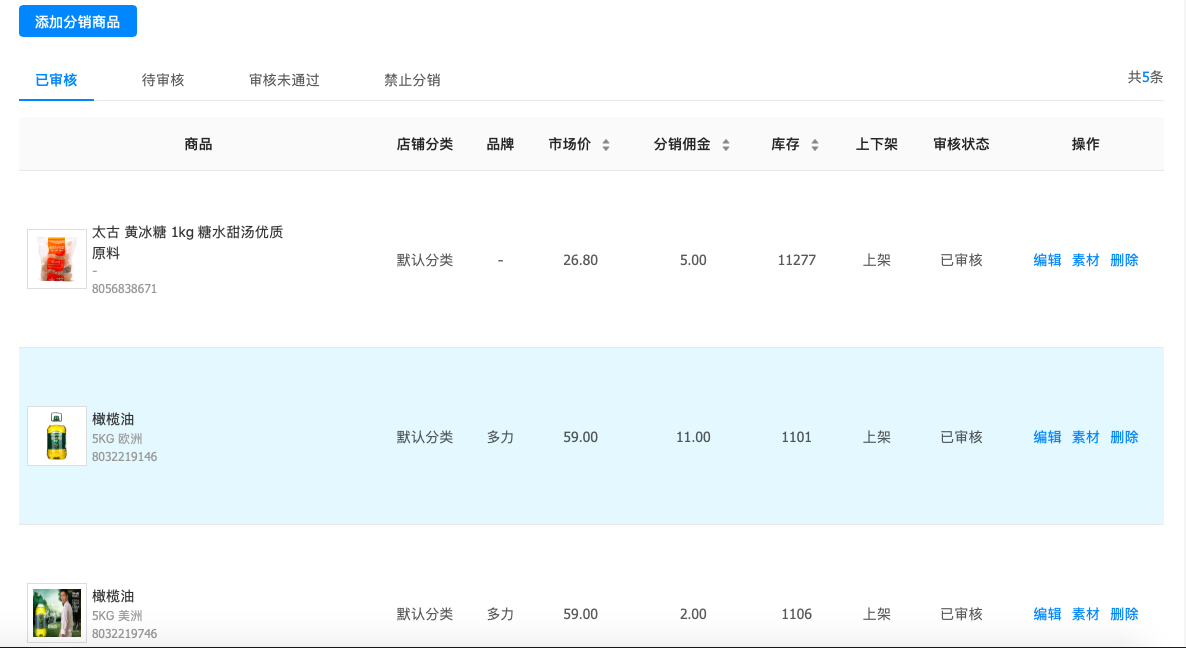Screen dimensions: 1186x648
Task: Select the 禁止分销 tab
Action: (412, 80)
